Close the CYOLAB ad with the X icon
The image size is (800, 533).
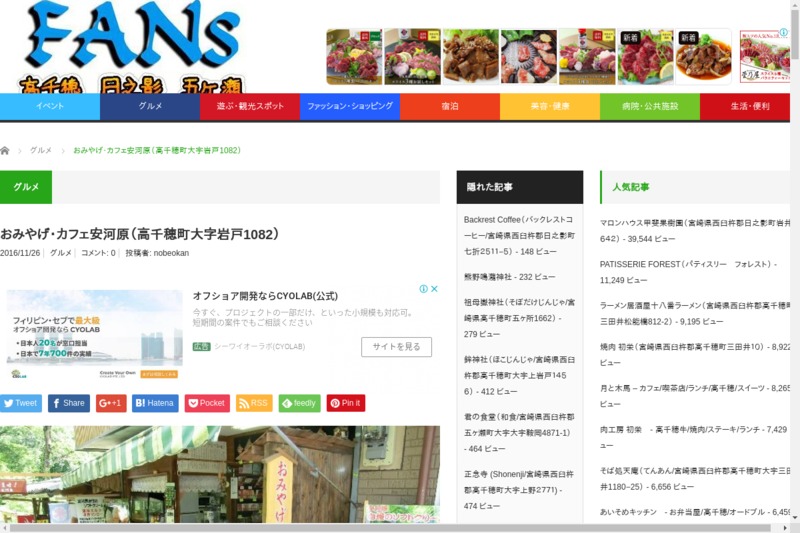click(435, 289)
